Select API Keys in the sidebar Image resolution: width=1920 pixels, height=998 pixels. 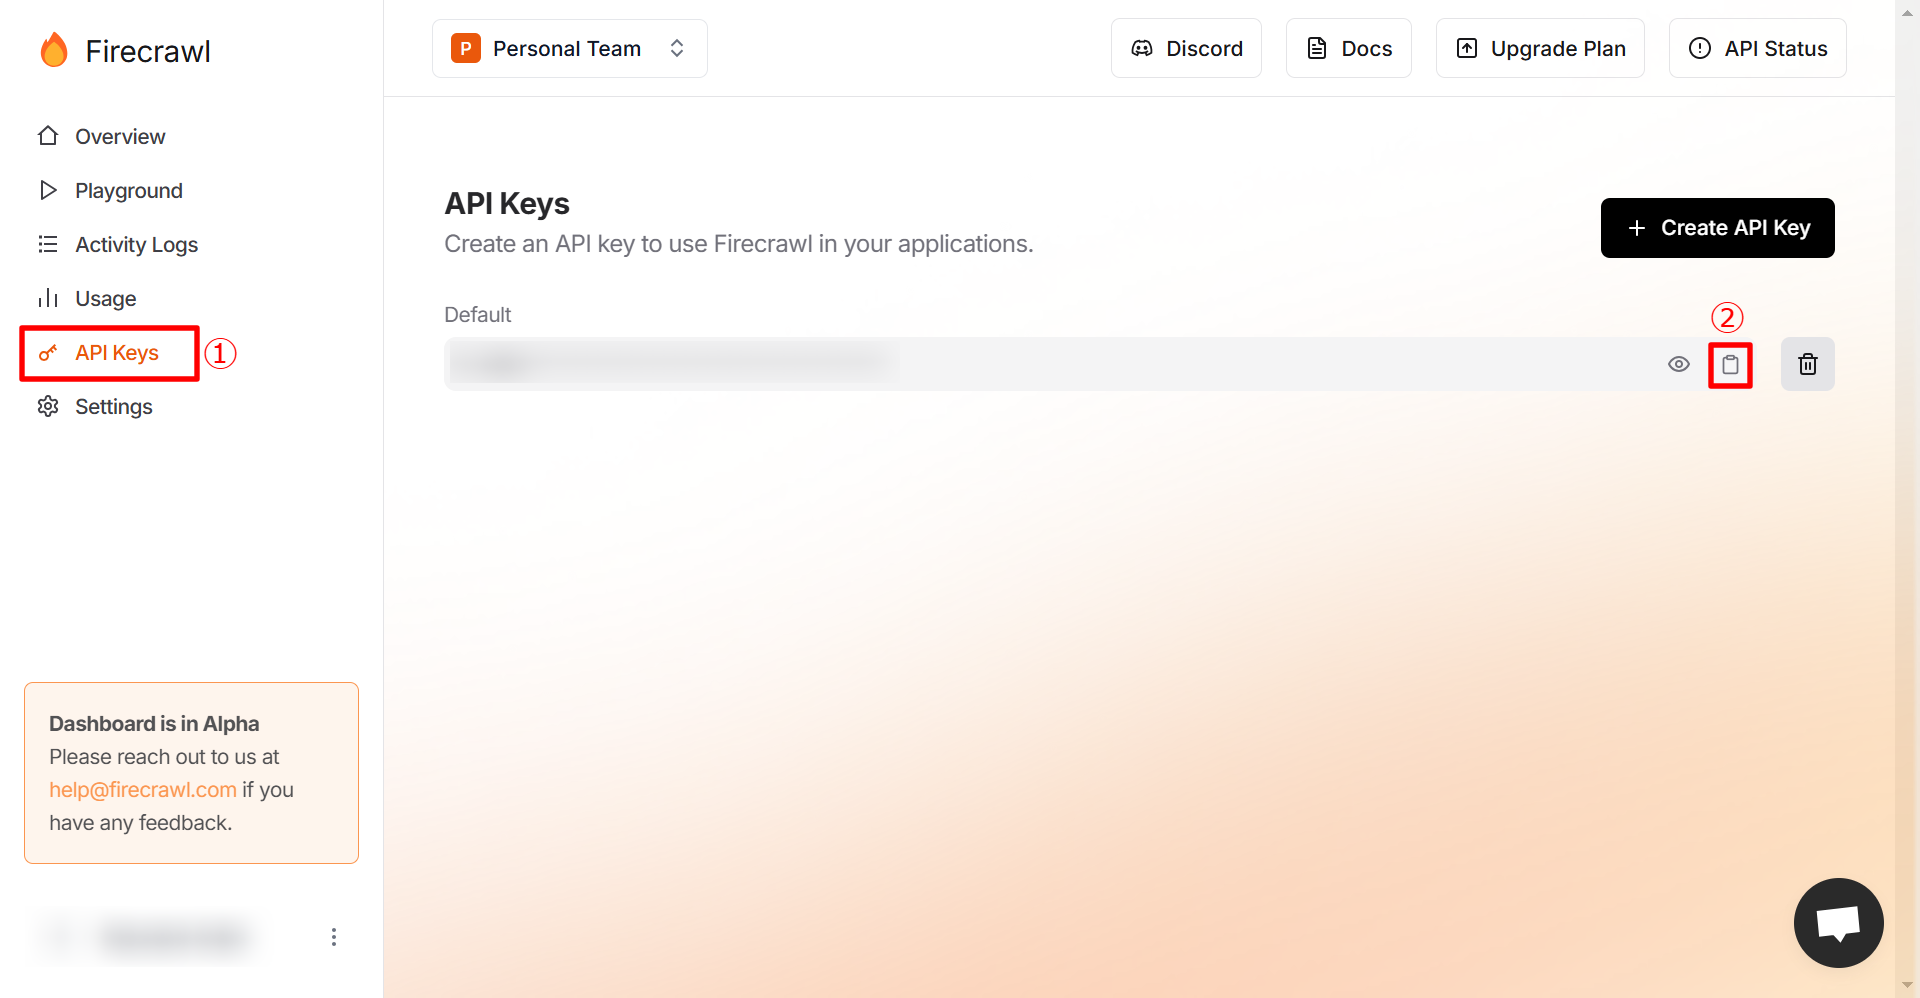tap(116, 353)
